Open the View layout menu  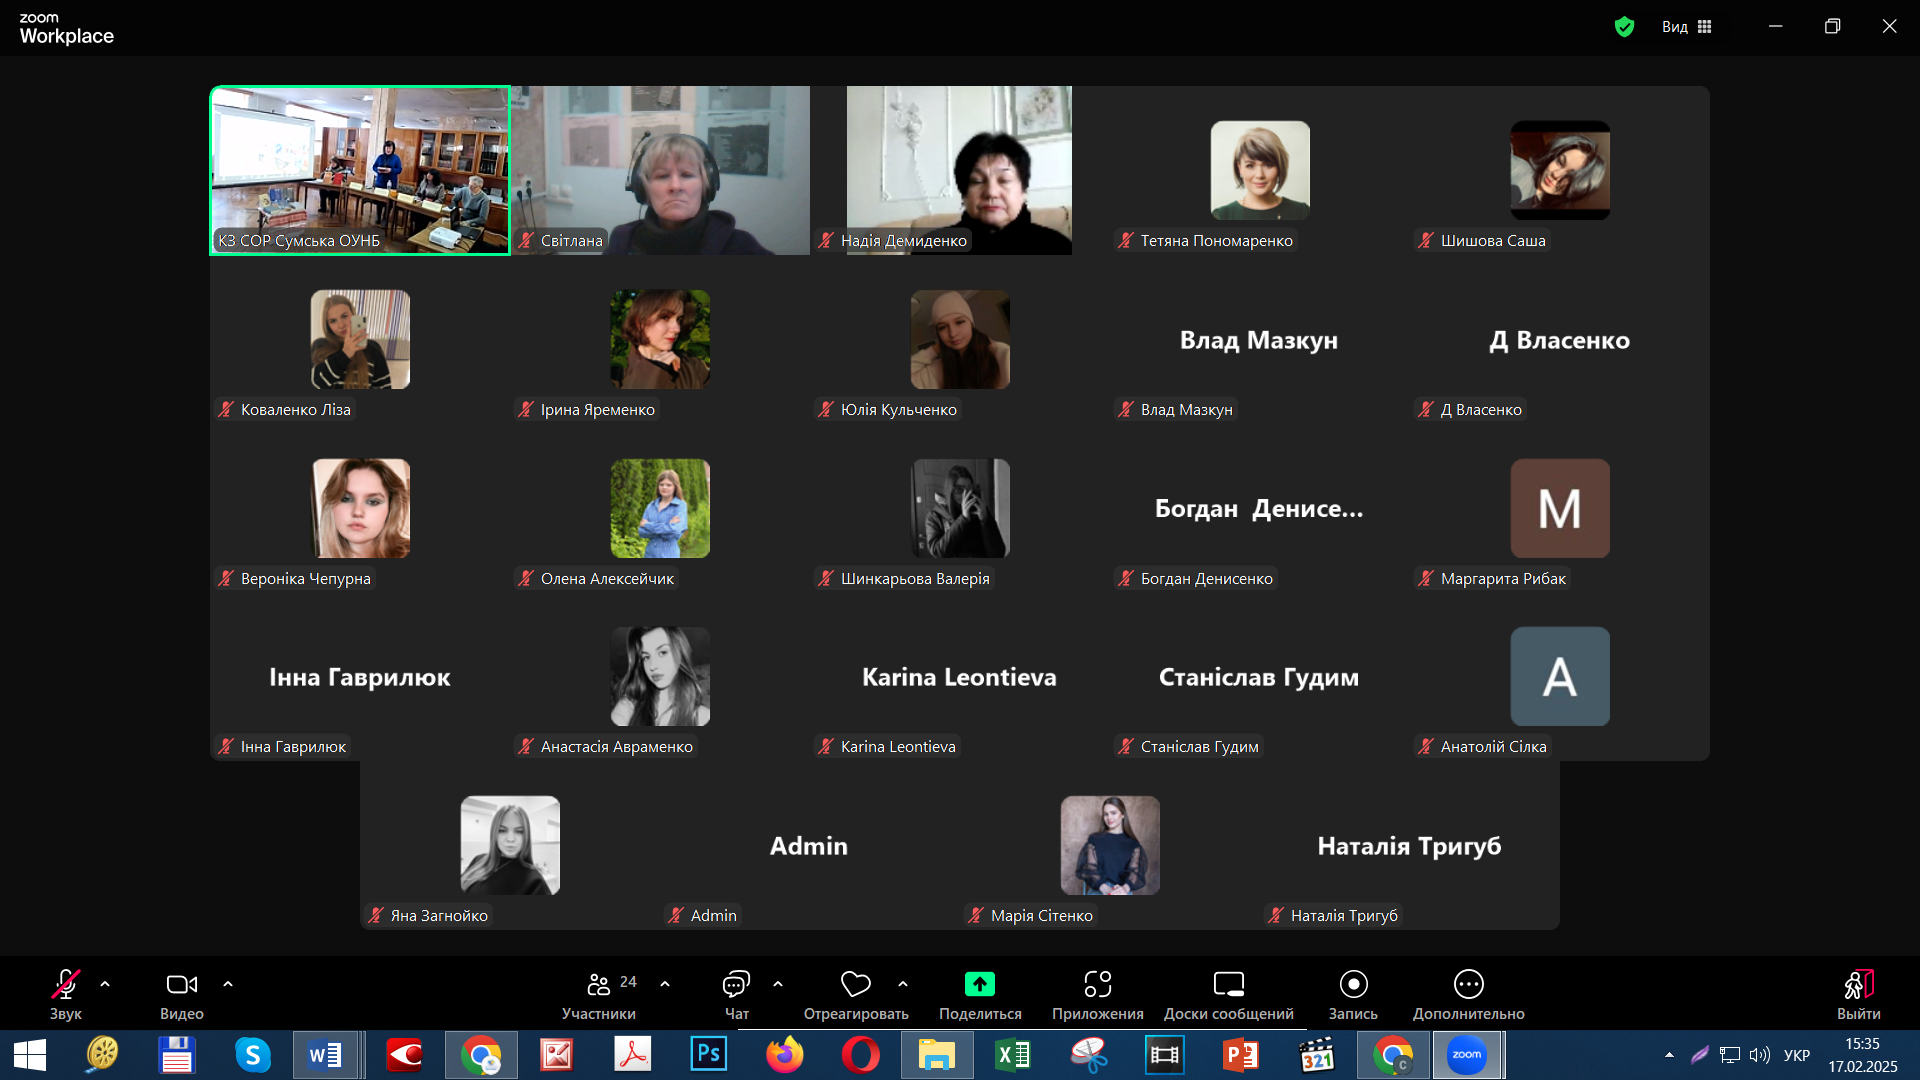[x=1687, y=27]
